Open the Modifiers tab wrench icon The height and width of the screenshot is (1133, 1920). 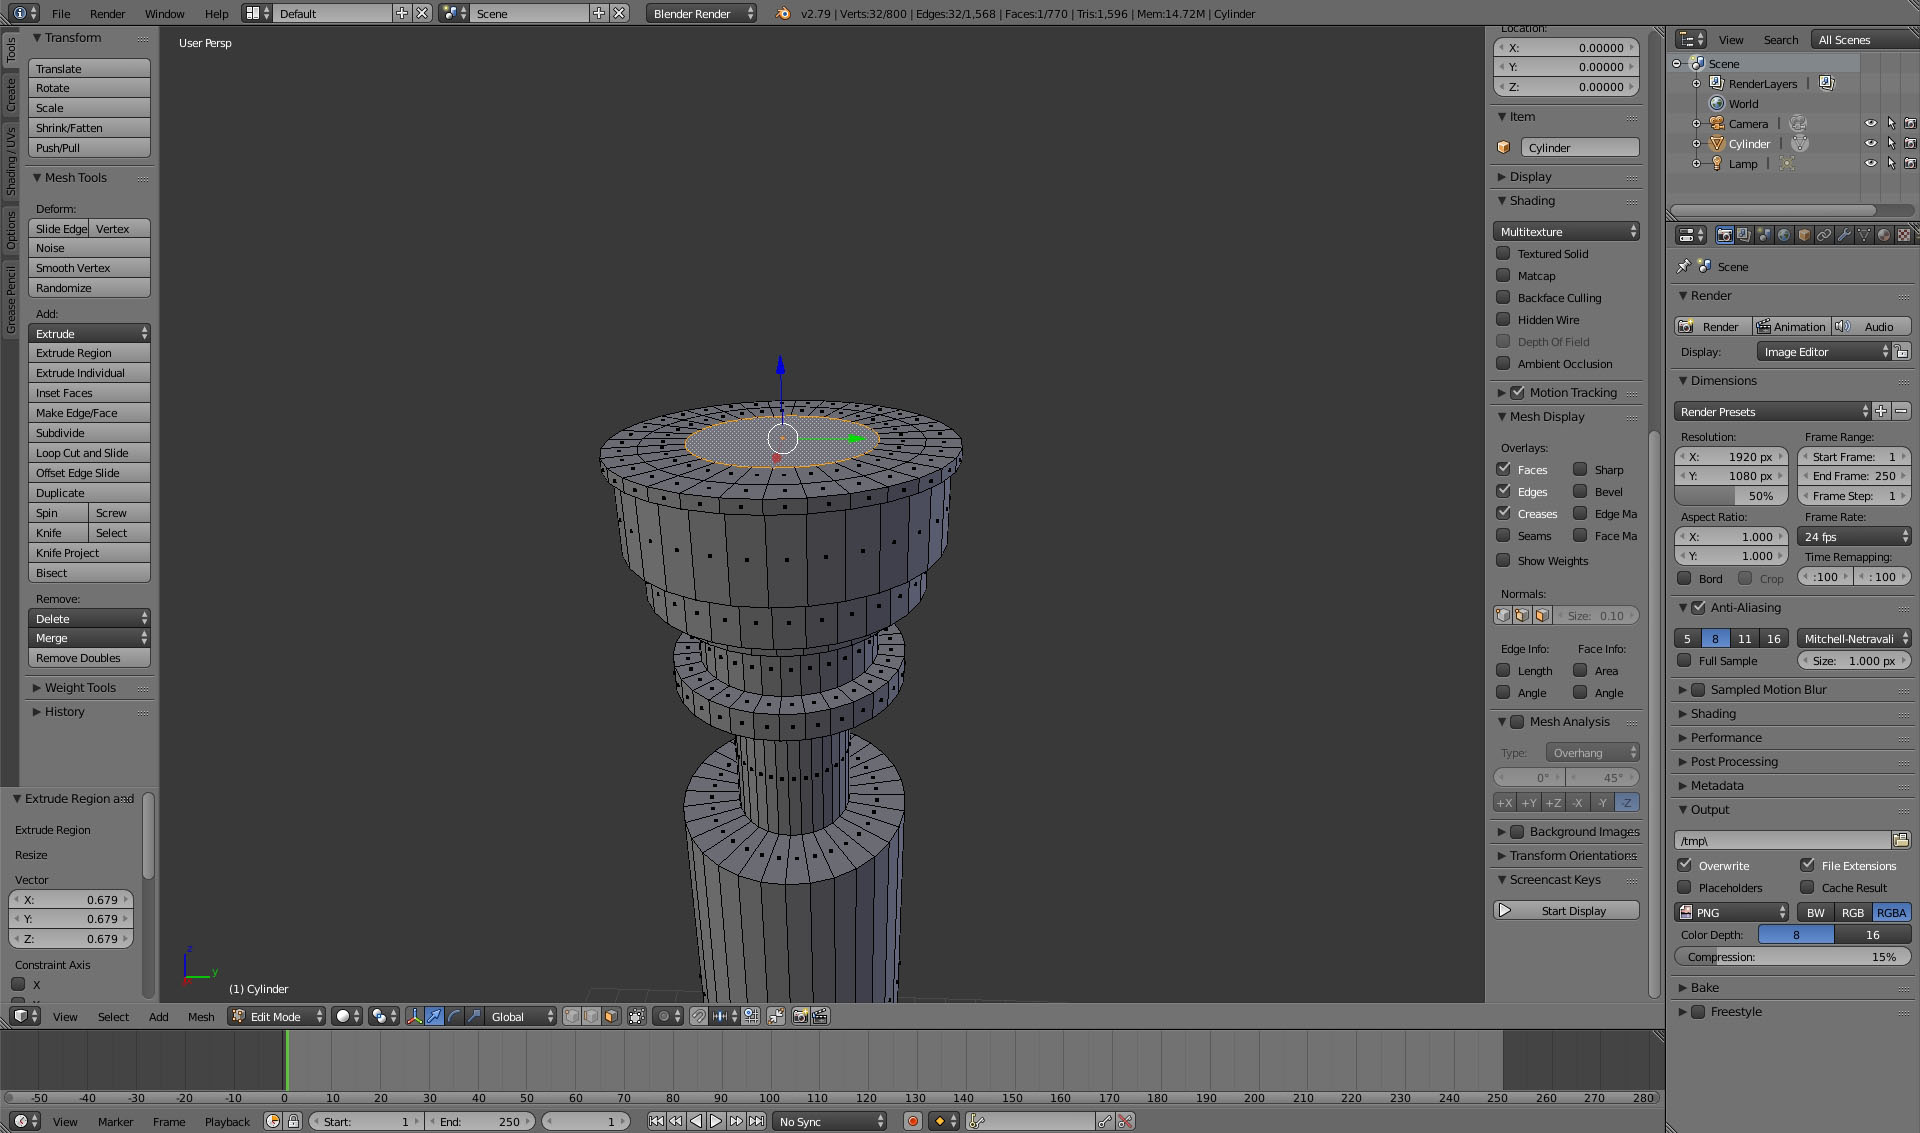[1844, 235]
